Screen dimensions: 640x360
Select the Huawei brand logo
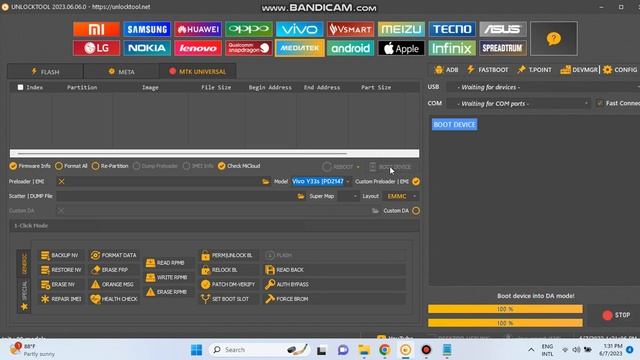tap(198, 29)
